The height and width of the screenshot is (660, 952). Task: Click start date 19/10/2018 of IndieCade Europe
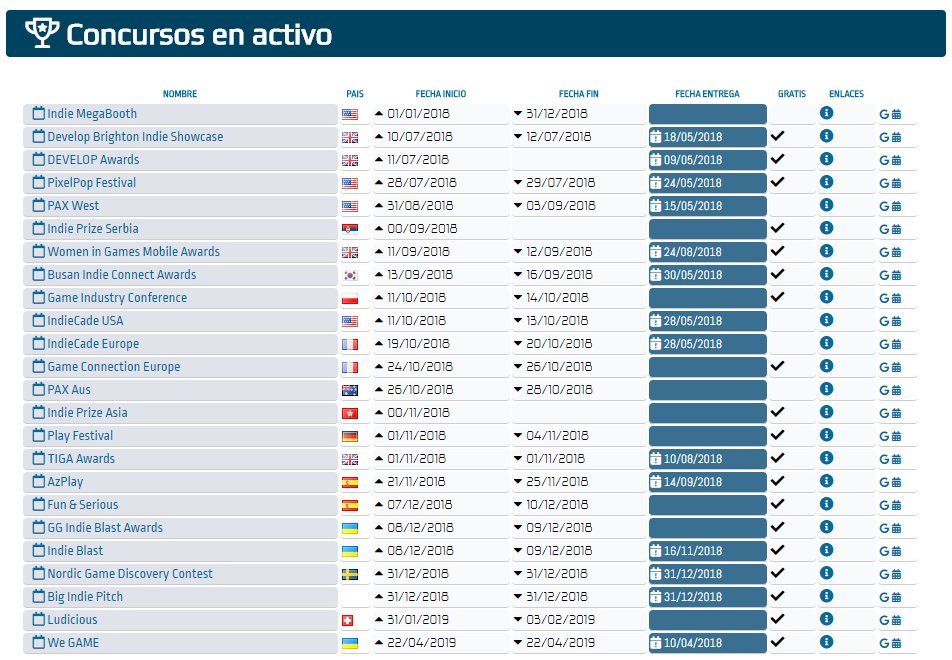click(418, 344)
